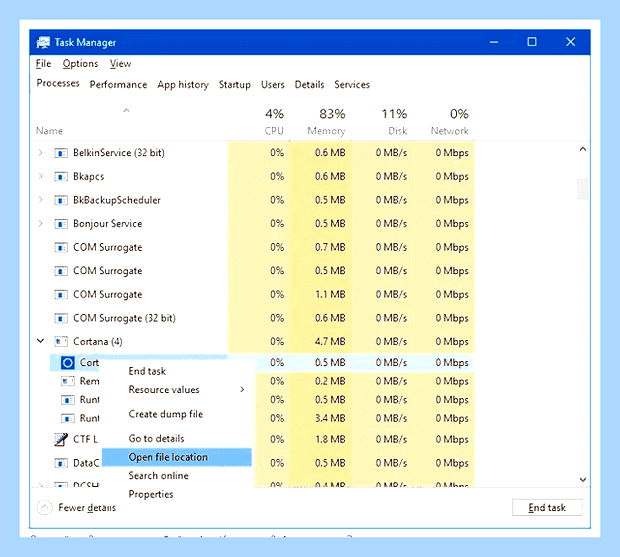Switch to the Users tab
620x557 pixels.
[x=272, y=85]
